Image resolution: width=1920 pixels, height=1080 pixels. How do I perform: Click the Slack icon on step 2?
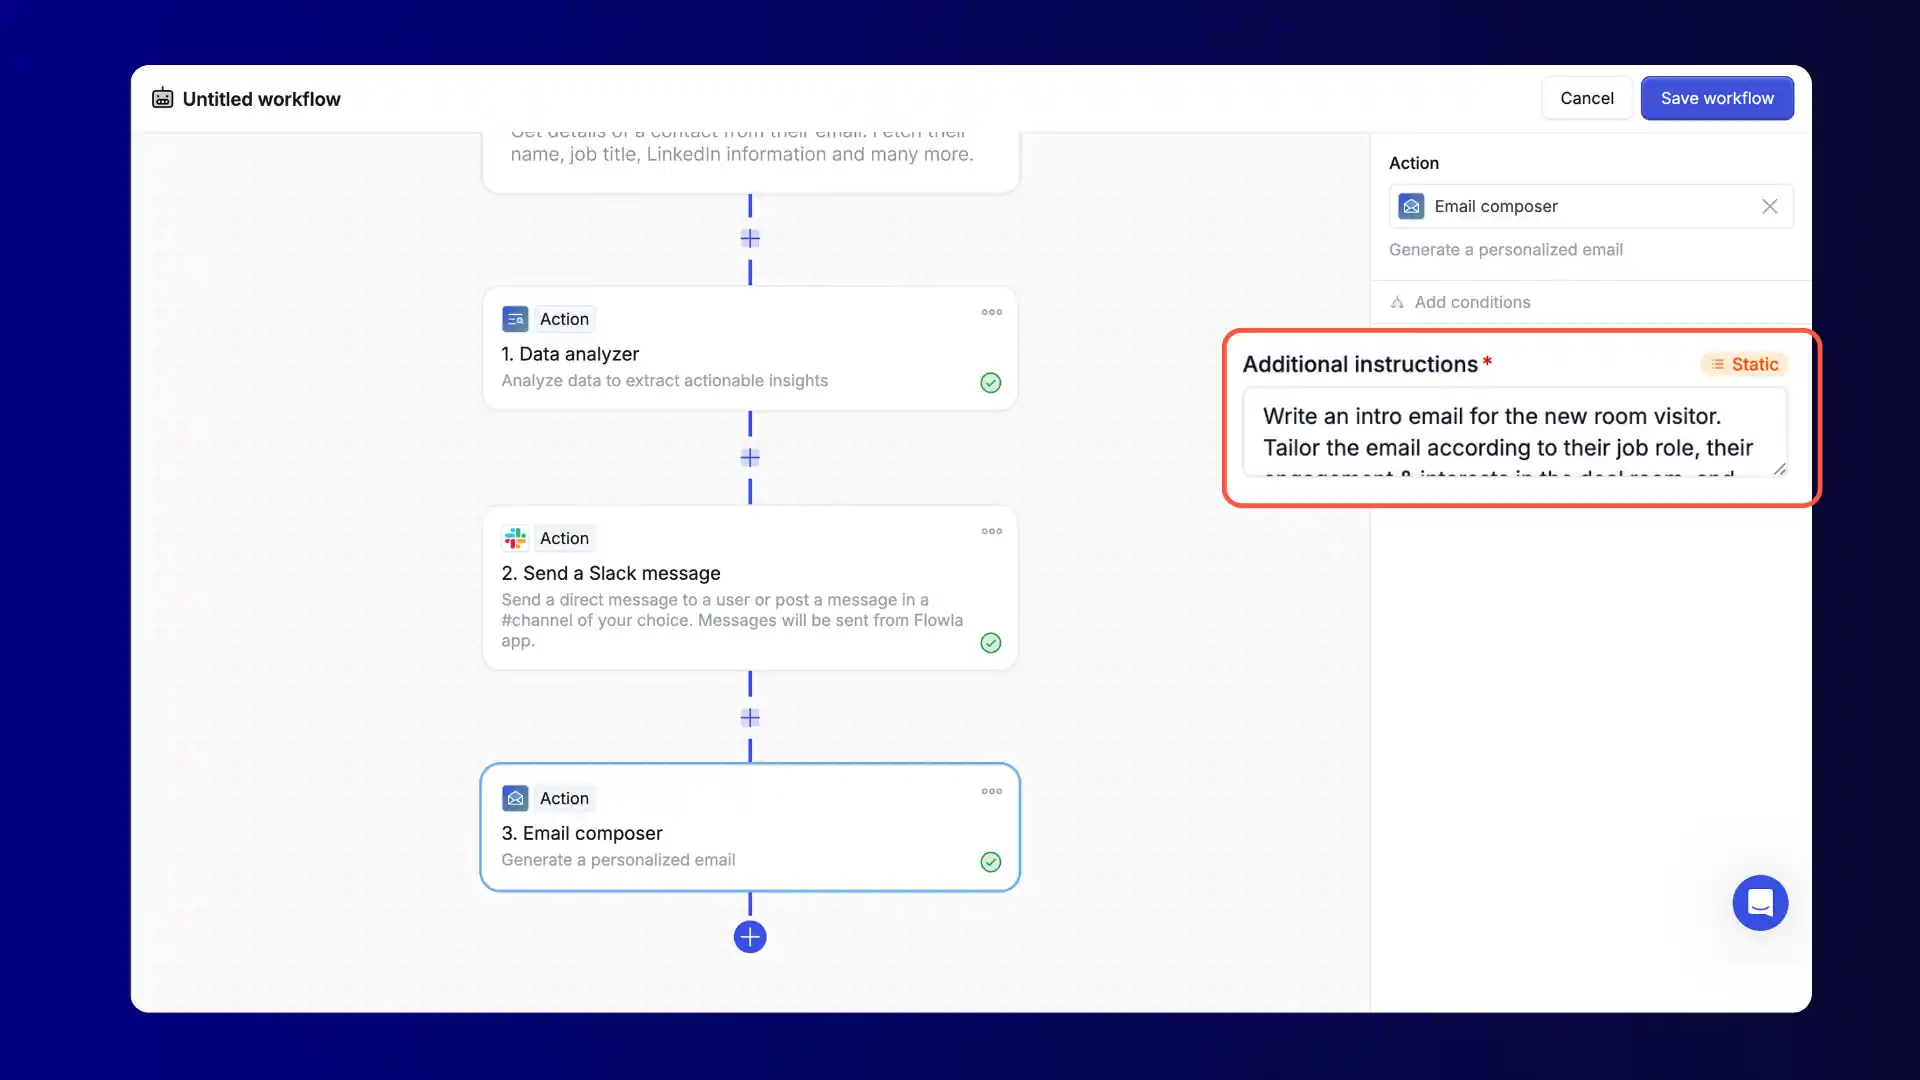pos(515,538)
